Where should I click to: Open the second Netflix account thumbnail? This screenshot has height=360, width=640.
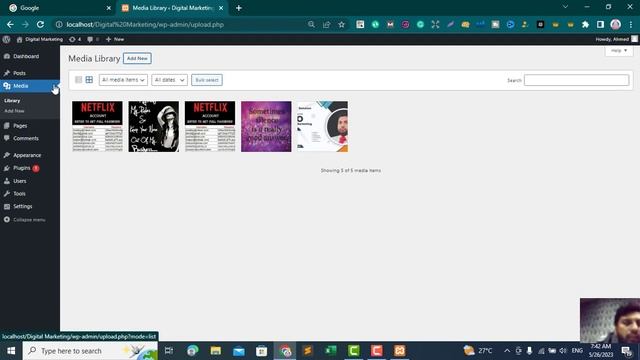[x=210, y=127]
